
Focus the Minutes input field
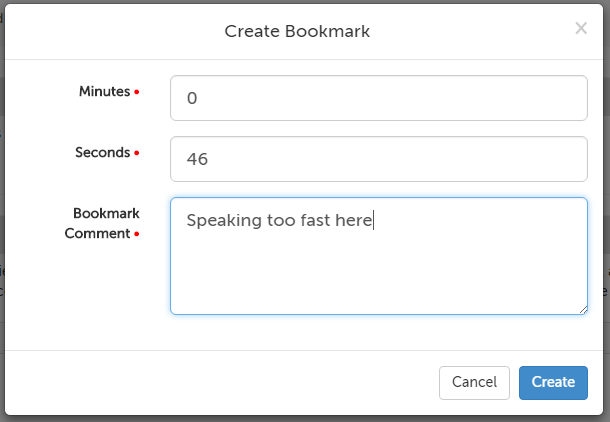(x=378, y=98)
